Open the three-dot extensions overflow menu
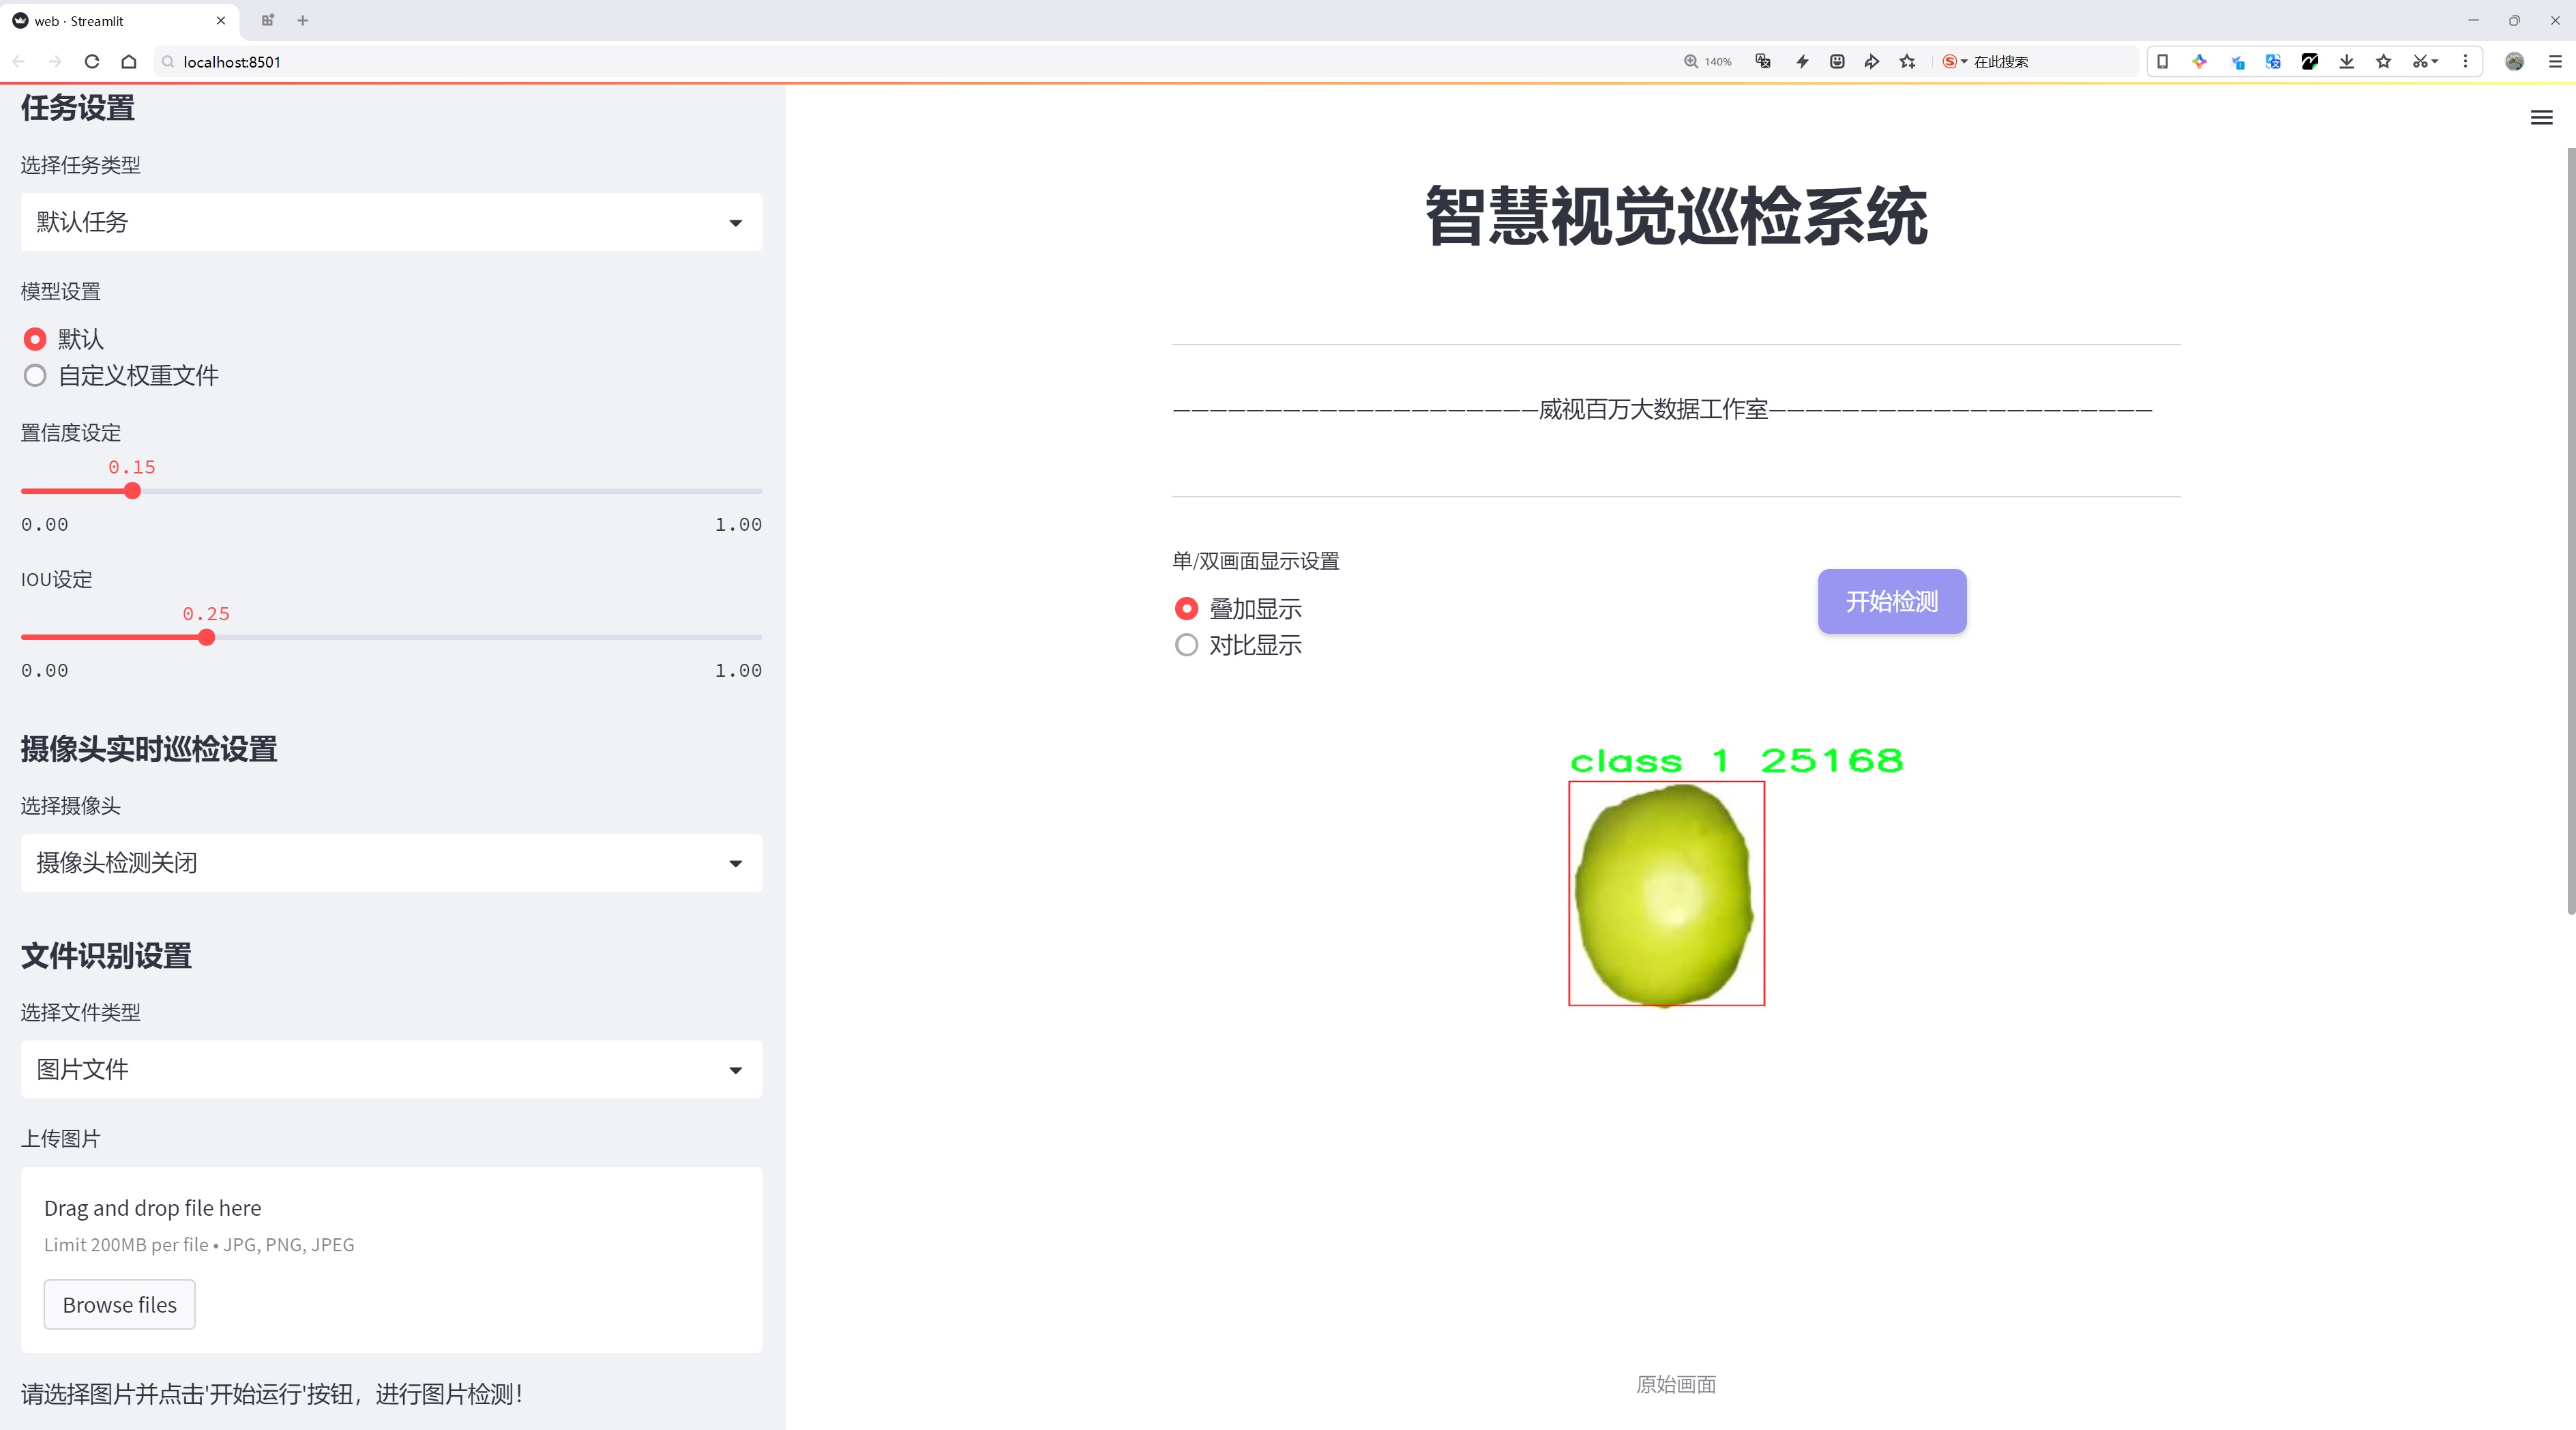This screenshot has height=1430, width=2576. [2465, 61]
